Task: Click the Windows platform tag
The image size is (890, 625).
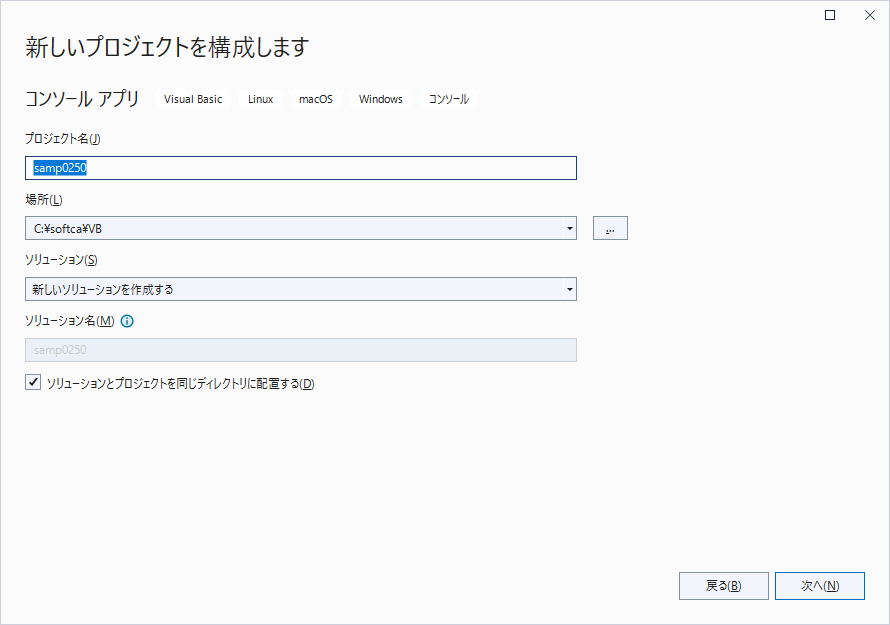Action: (x=380, y=99)
